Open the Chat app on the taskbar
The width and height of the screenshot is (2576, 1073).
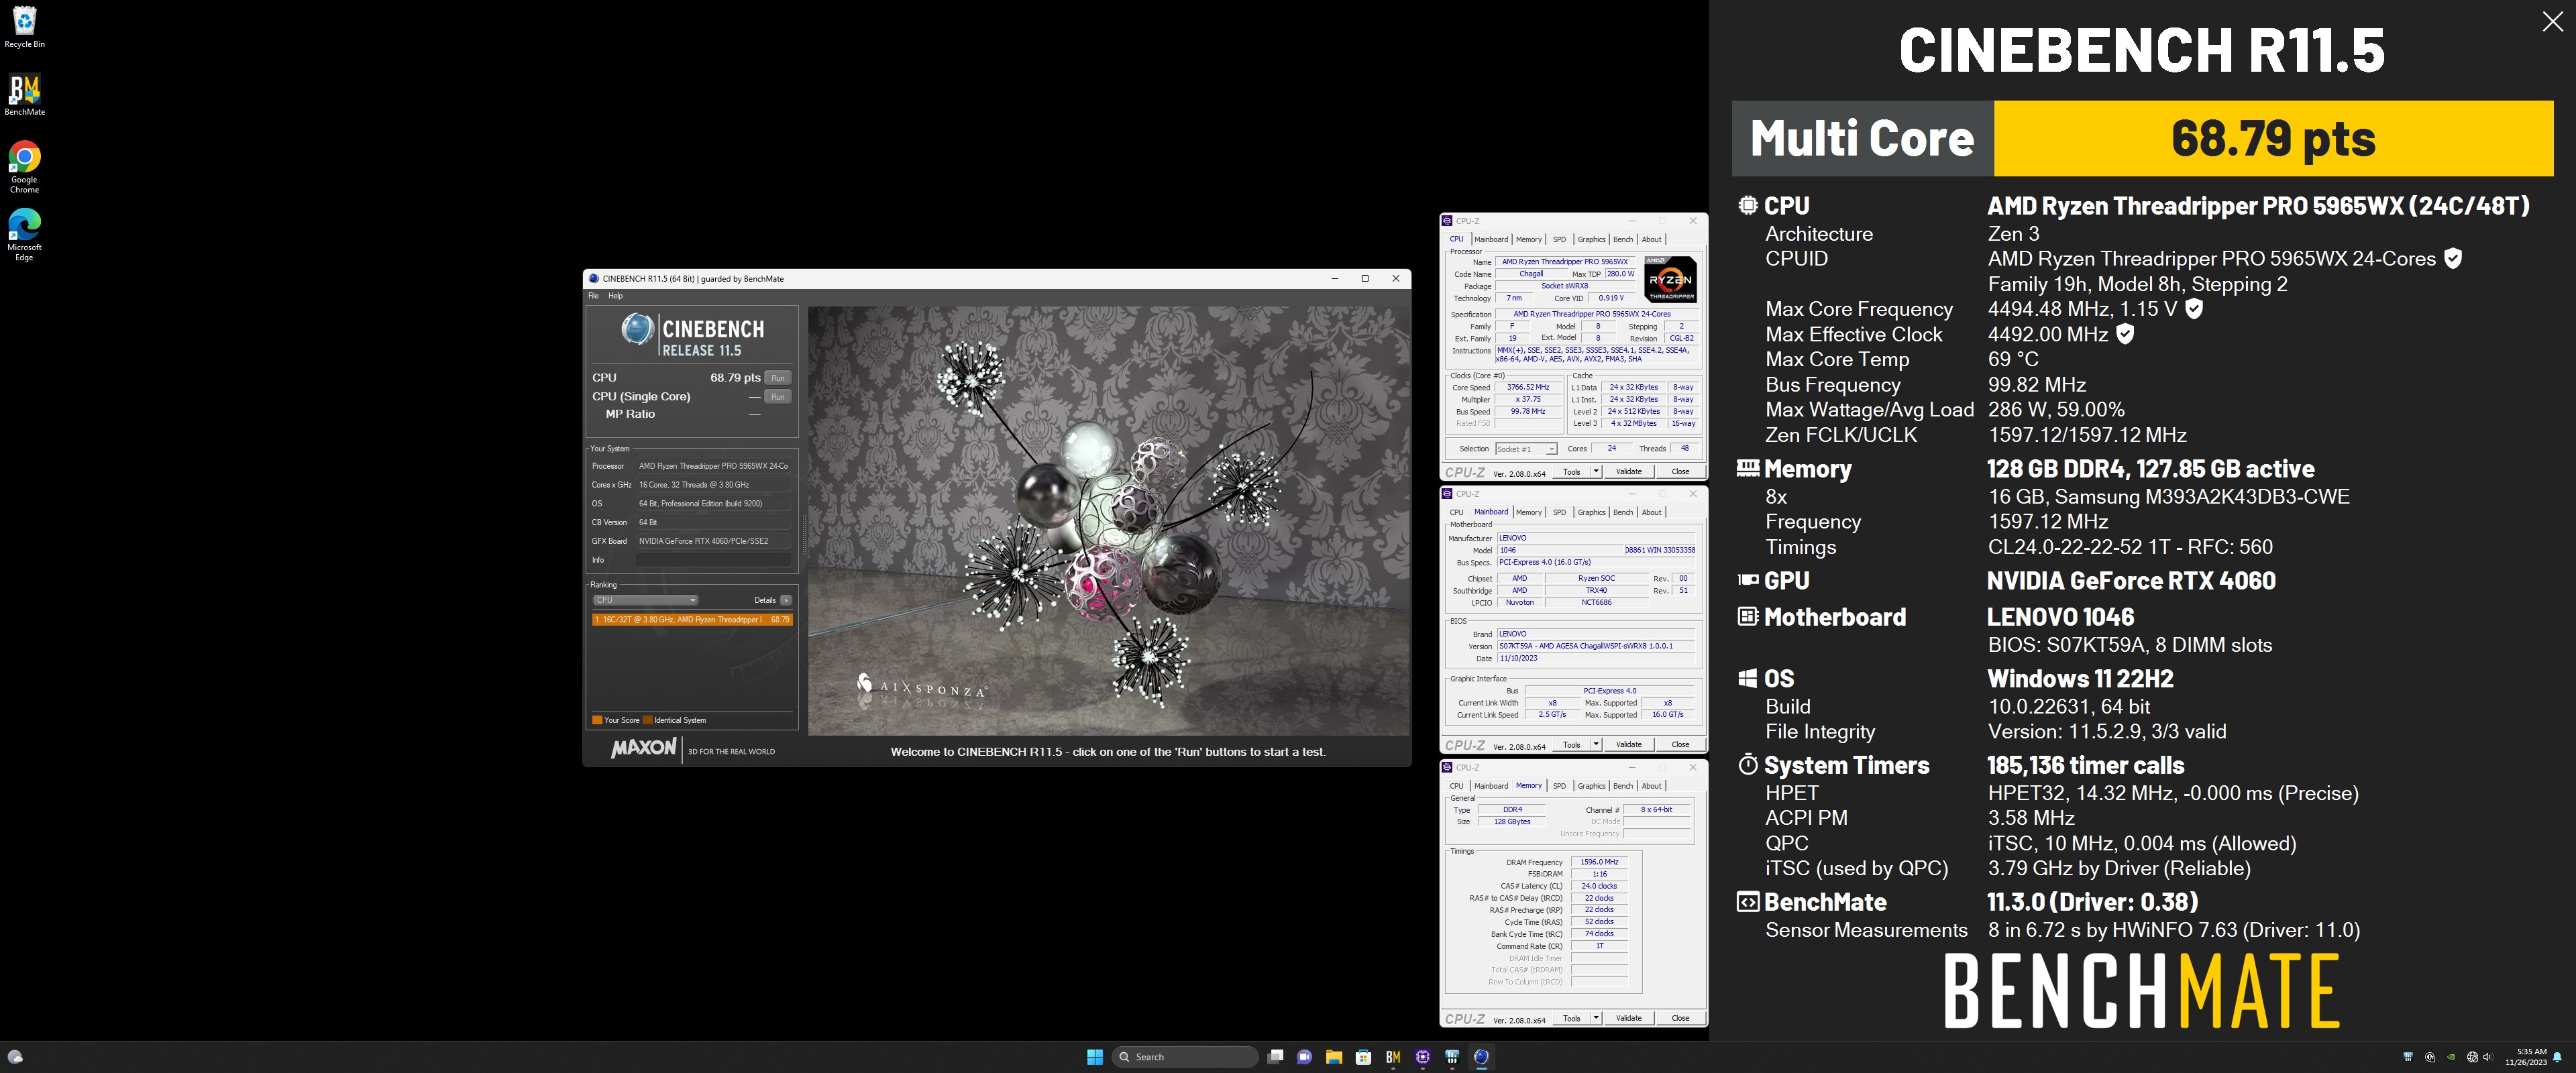pyautogui.click(x=1304, y=1057)
